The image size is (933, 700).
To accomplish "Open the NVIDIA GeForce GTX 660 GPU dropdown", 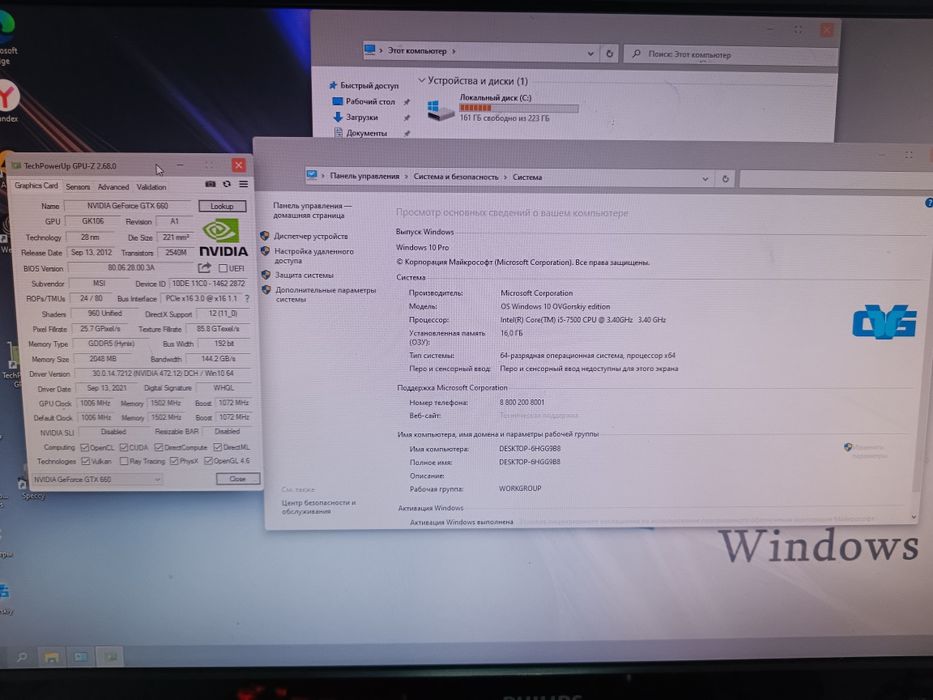I will click(97, 479).
